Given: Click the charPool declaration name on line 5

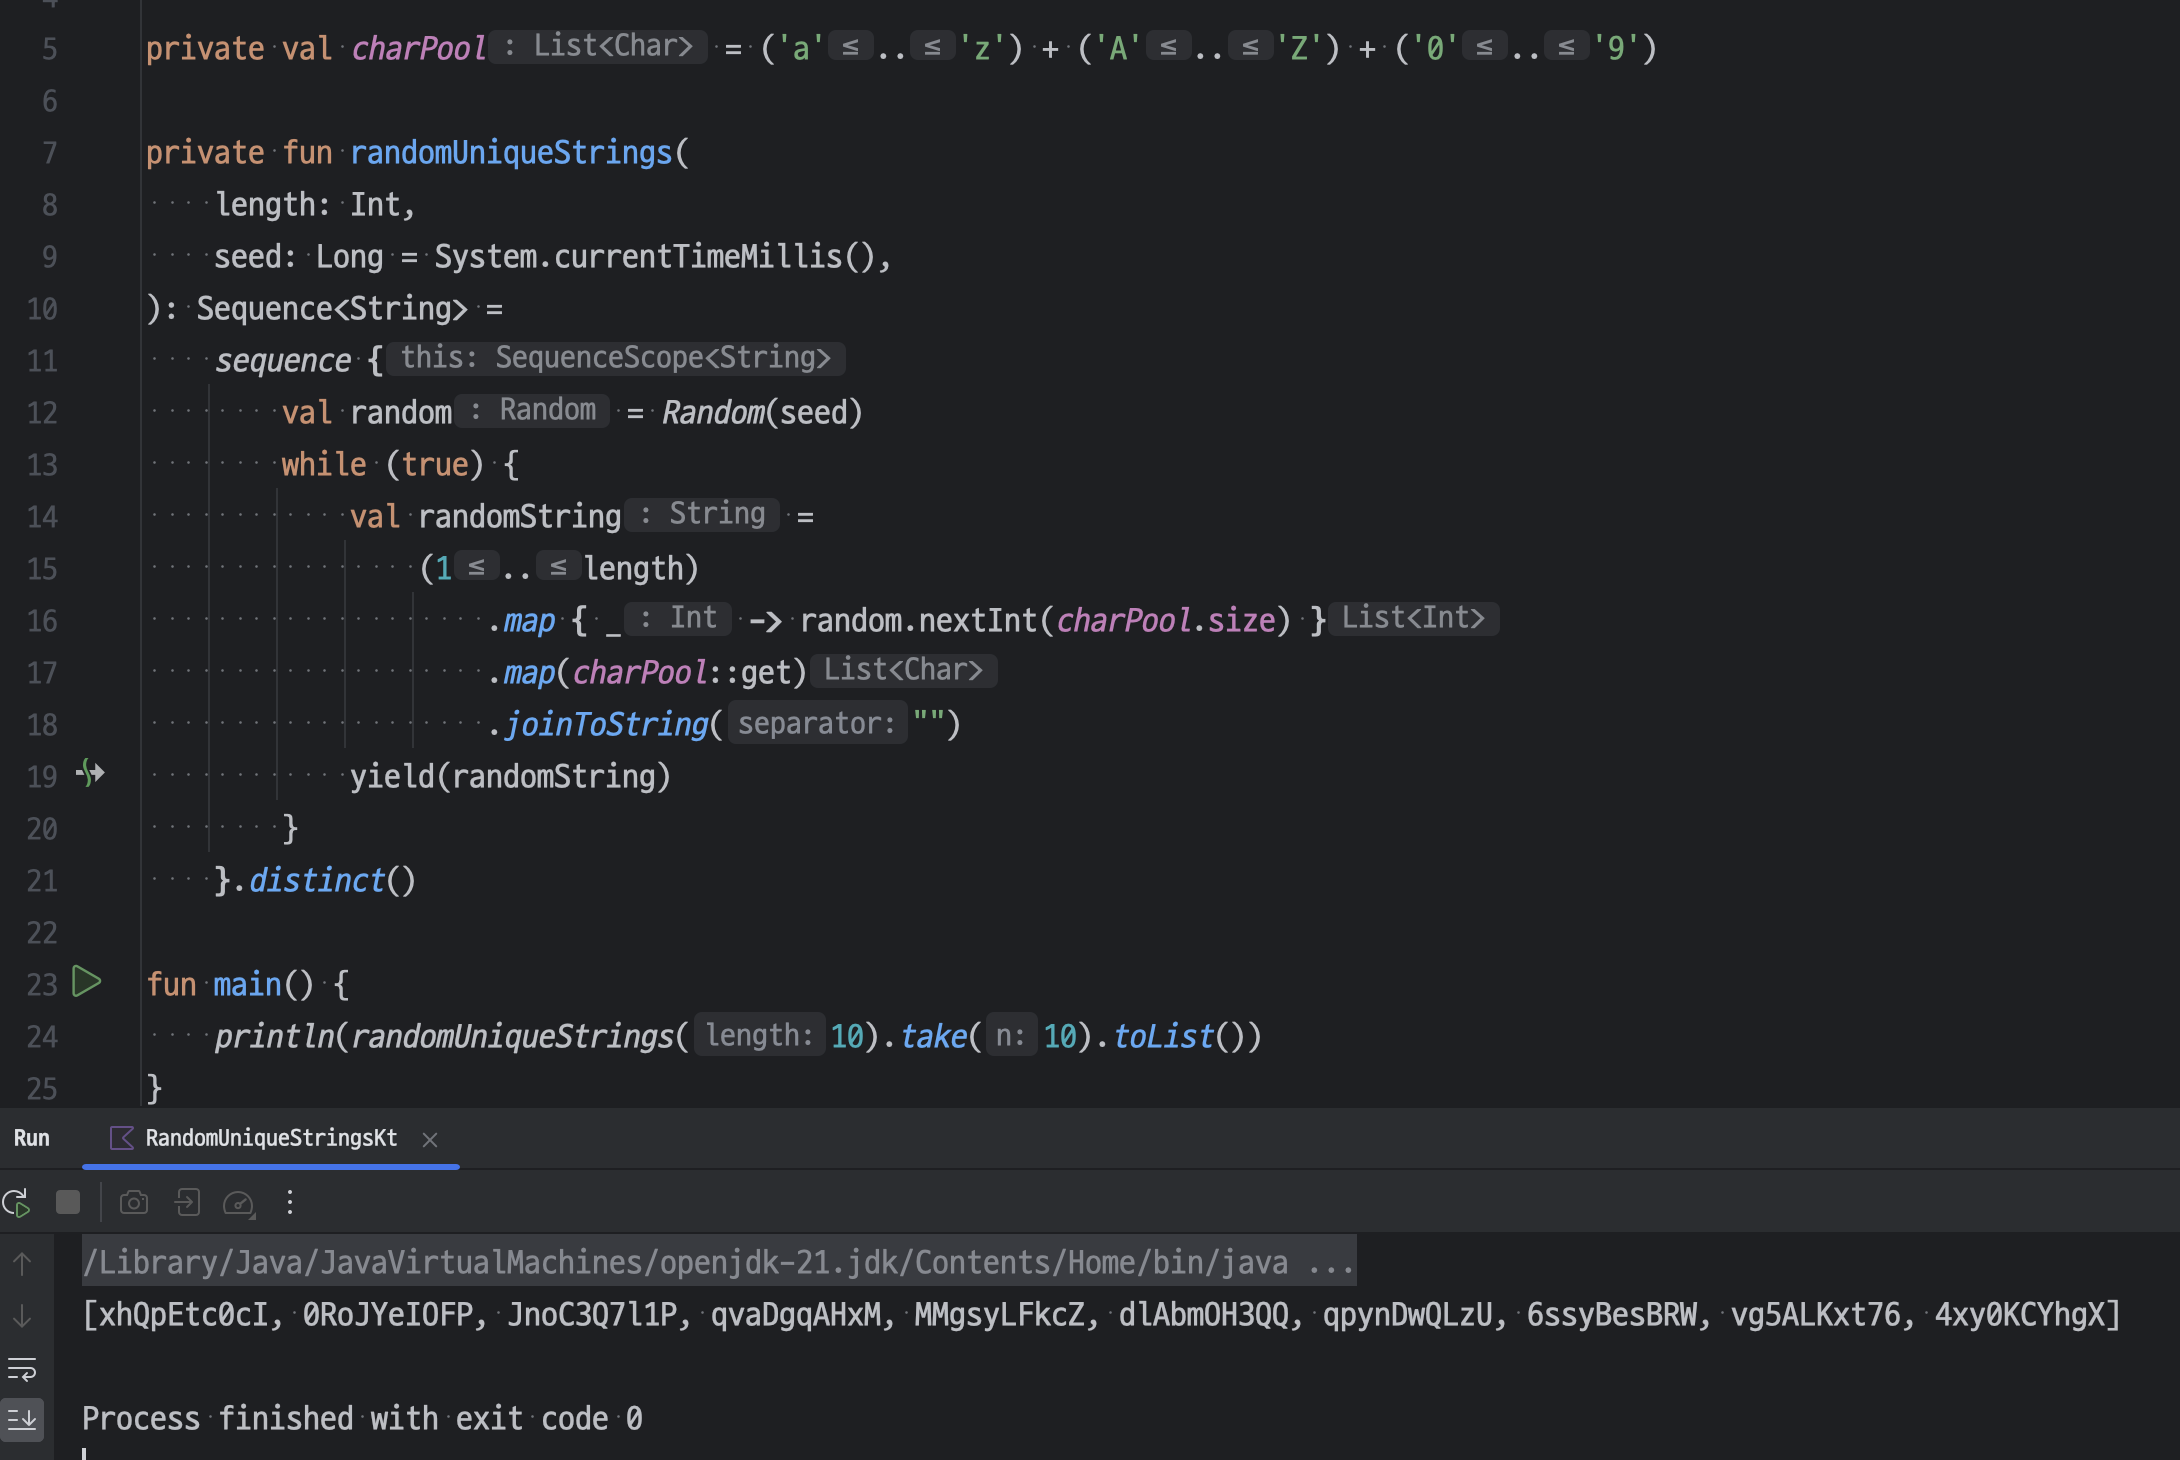Looking at the screenshot, I should (x=418, y=49).
